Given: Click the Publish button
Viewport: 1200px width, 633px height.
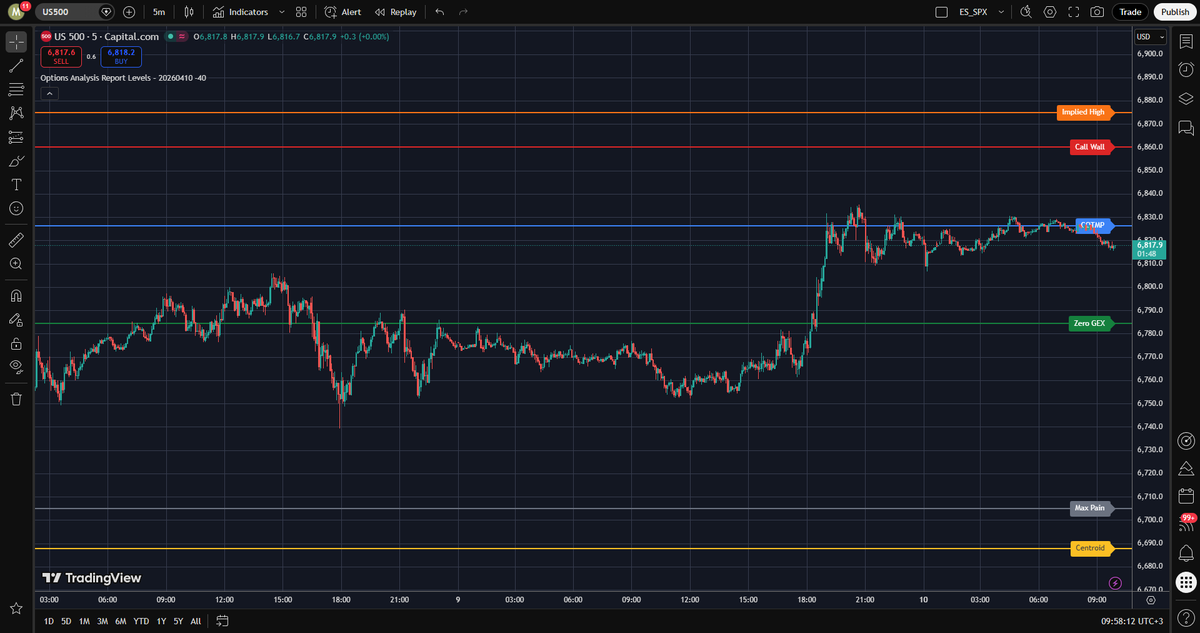Looking at the screenshot, I should (1175, 12).
